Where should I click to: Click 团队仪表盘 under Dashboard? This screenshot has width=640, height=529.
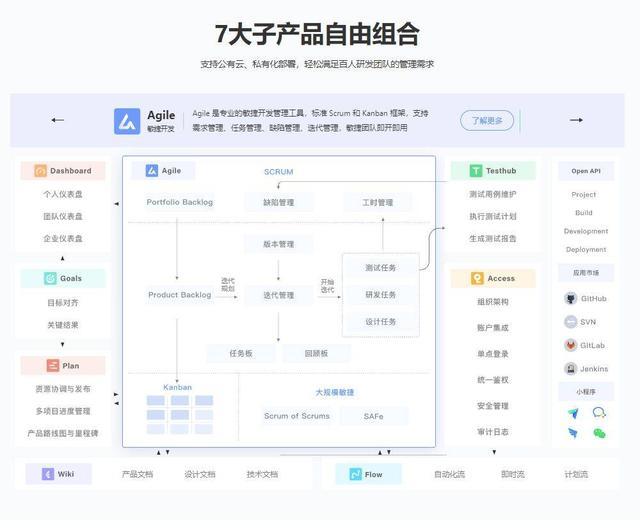[63, 216]
